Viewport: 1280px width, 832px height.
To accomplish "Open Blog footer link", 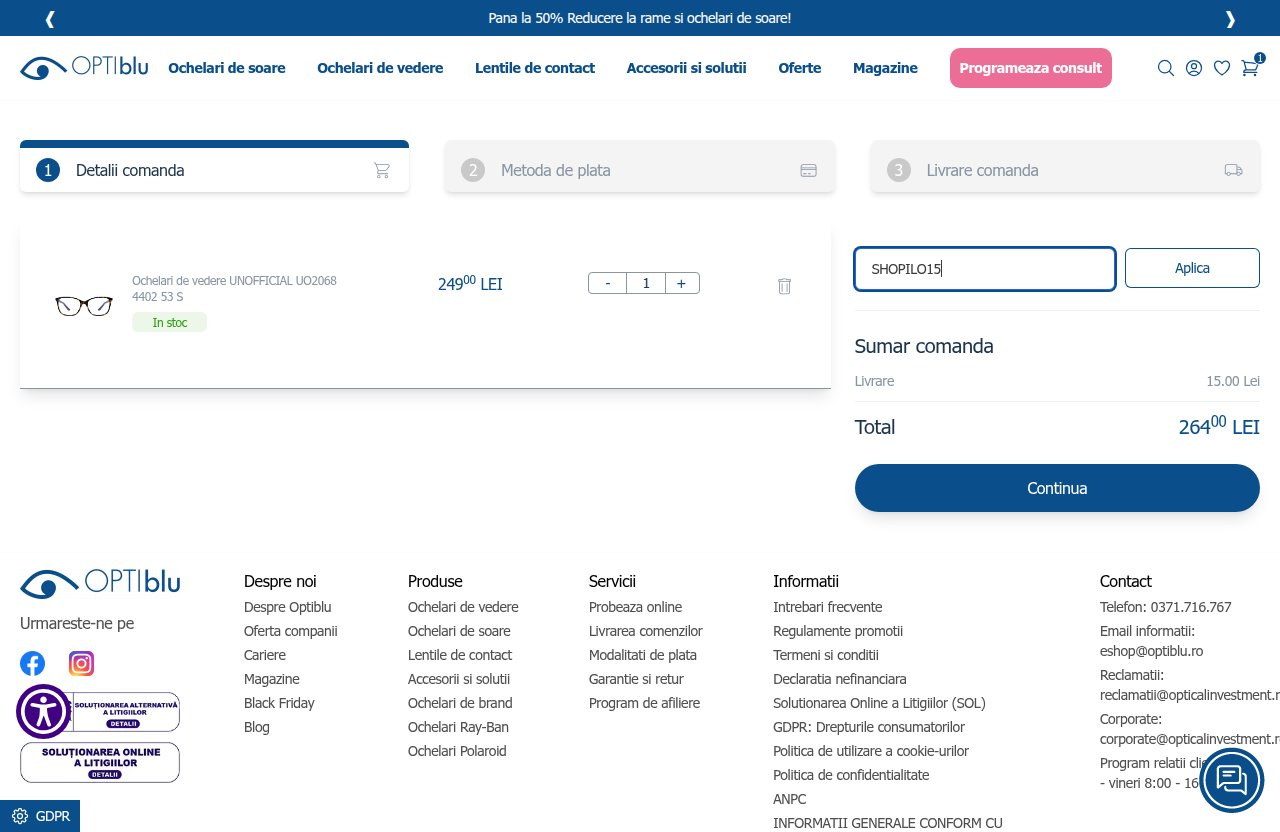I will tap(257, 727).
